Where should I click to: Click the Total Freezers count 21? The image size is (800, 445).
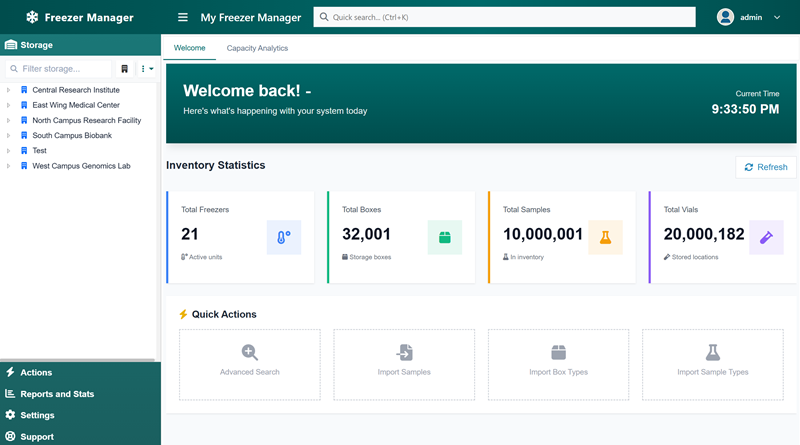[190, 234]
